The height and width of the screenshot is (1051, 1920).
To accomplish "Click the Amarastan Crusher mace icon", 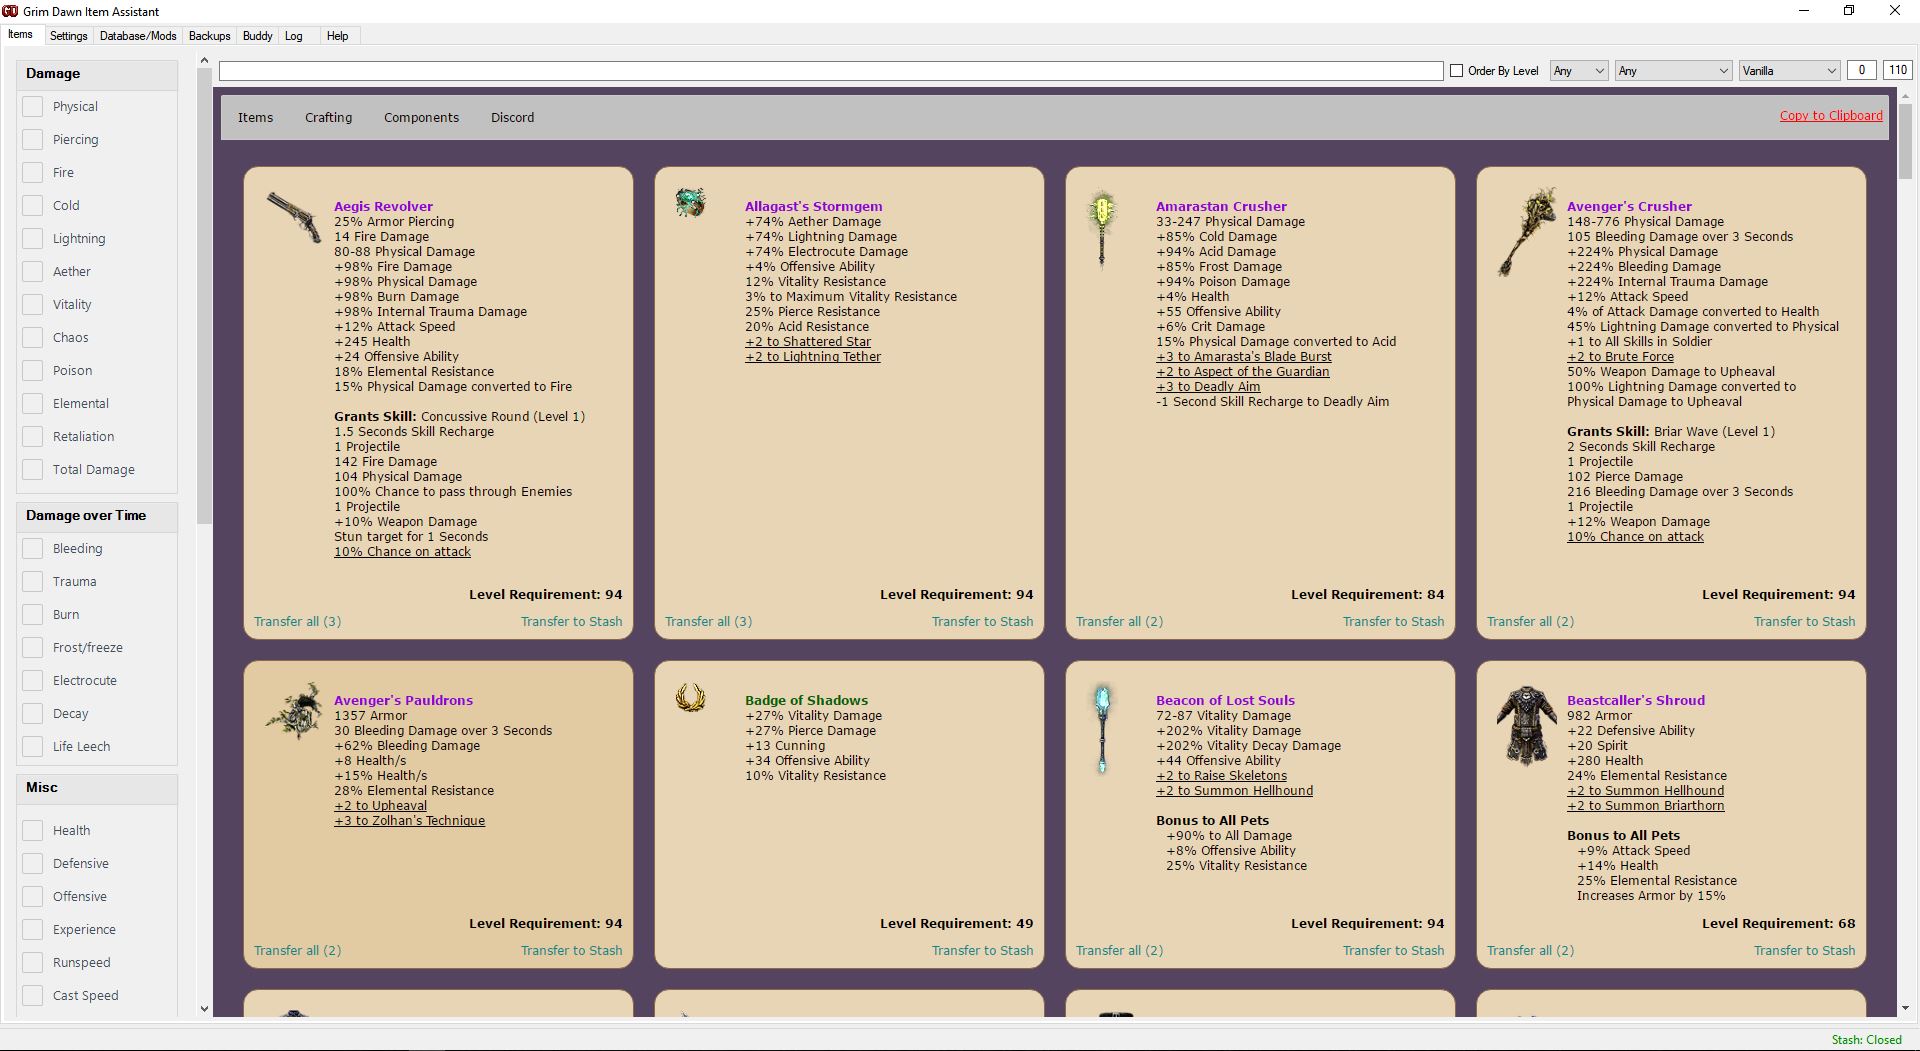I will click(1102, 229).
